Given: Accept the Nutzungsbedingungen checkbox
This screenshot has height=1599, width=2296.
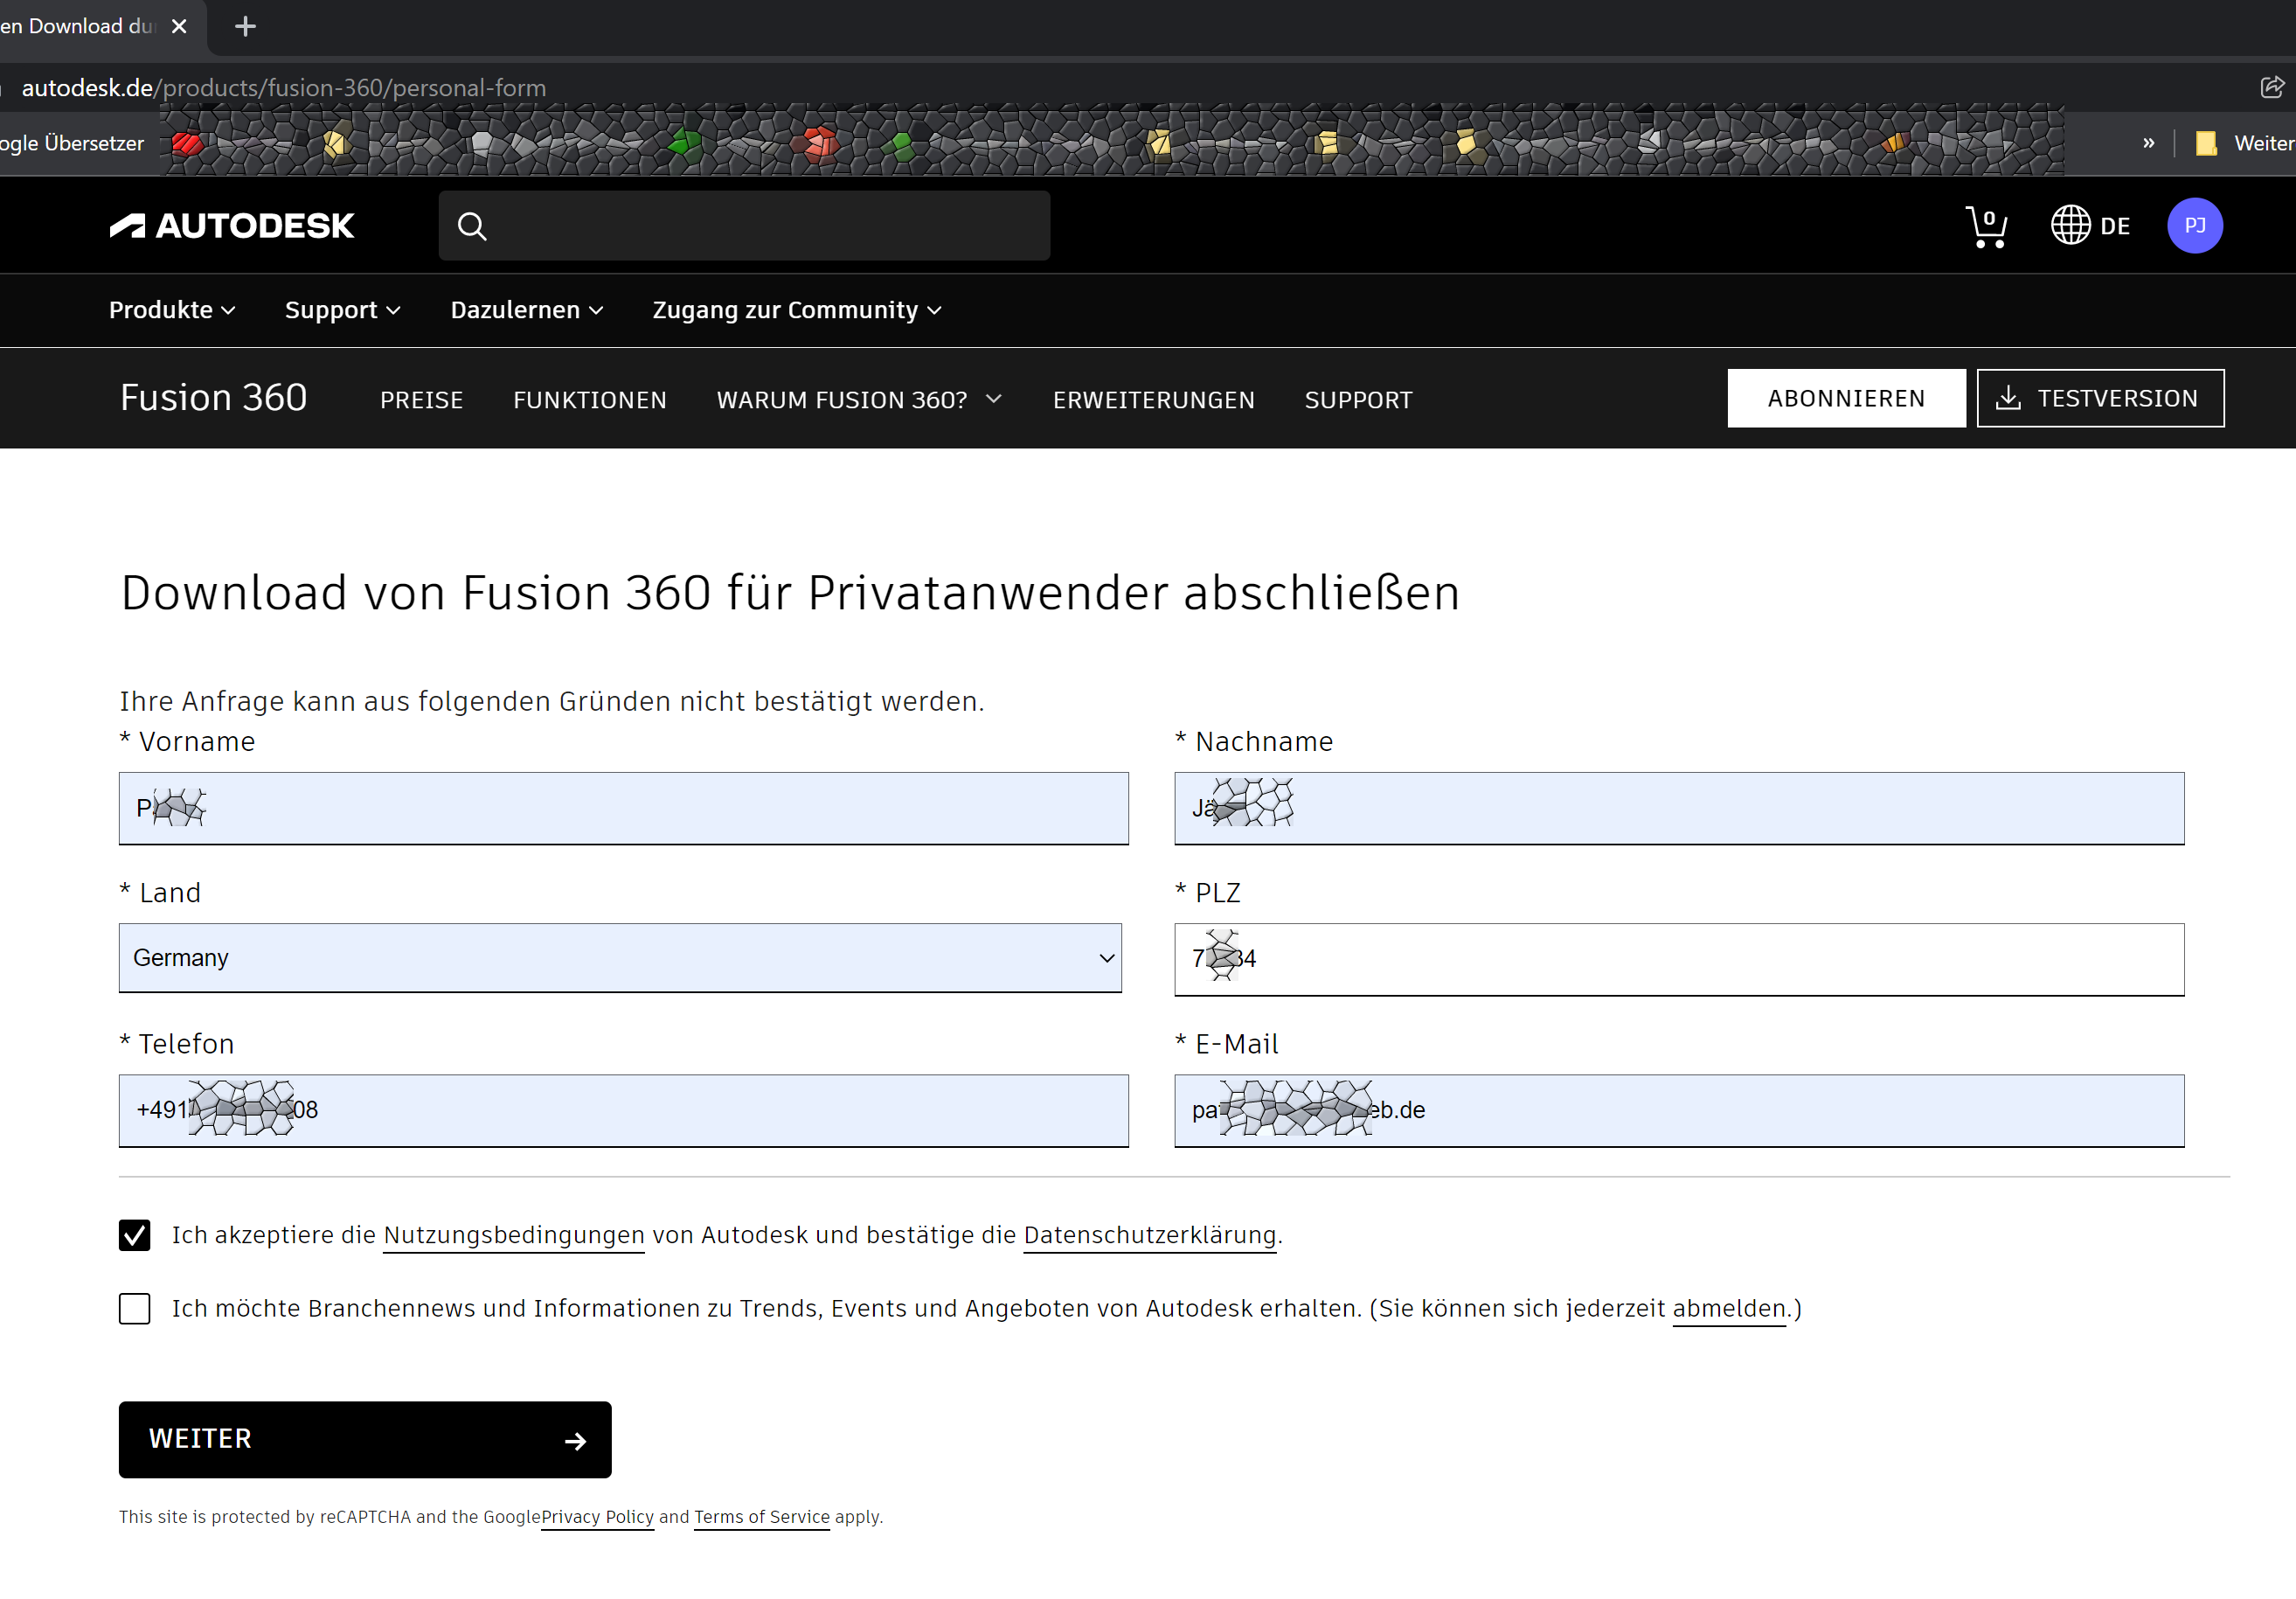Looking at the screenshot, I should (x=134, y=1235).
